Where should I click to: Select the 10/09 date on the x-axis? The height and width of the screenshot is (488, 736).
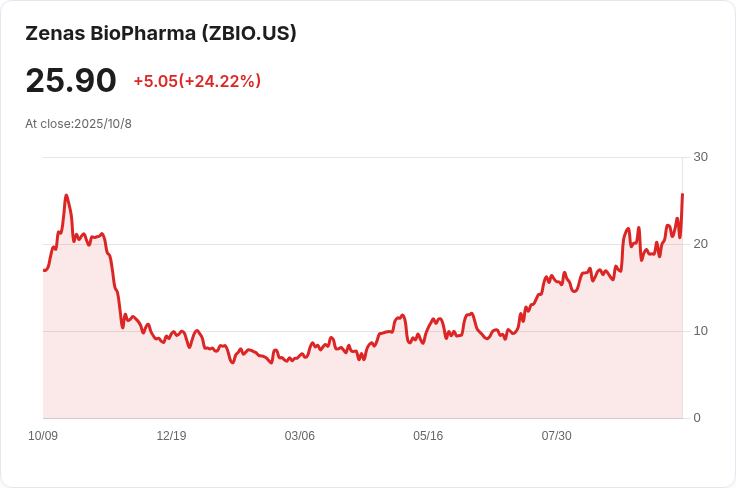point(43,436)
